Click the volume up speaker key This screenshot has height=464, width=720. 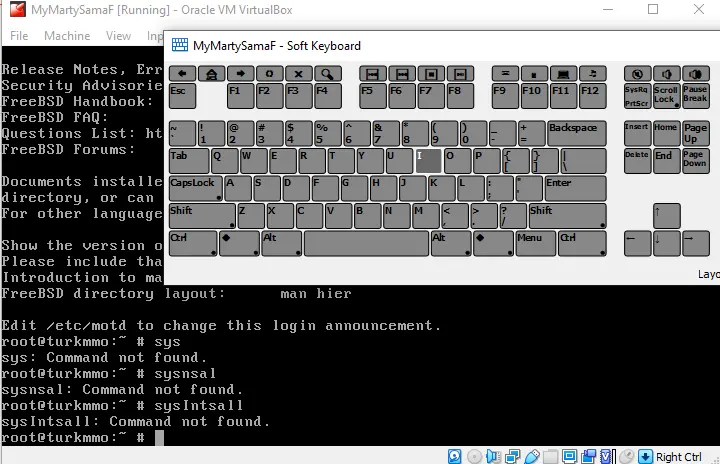point(696,74)
